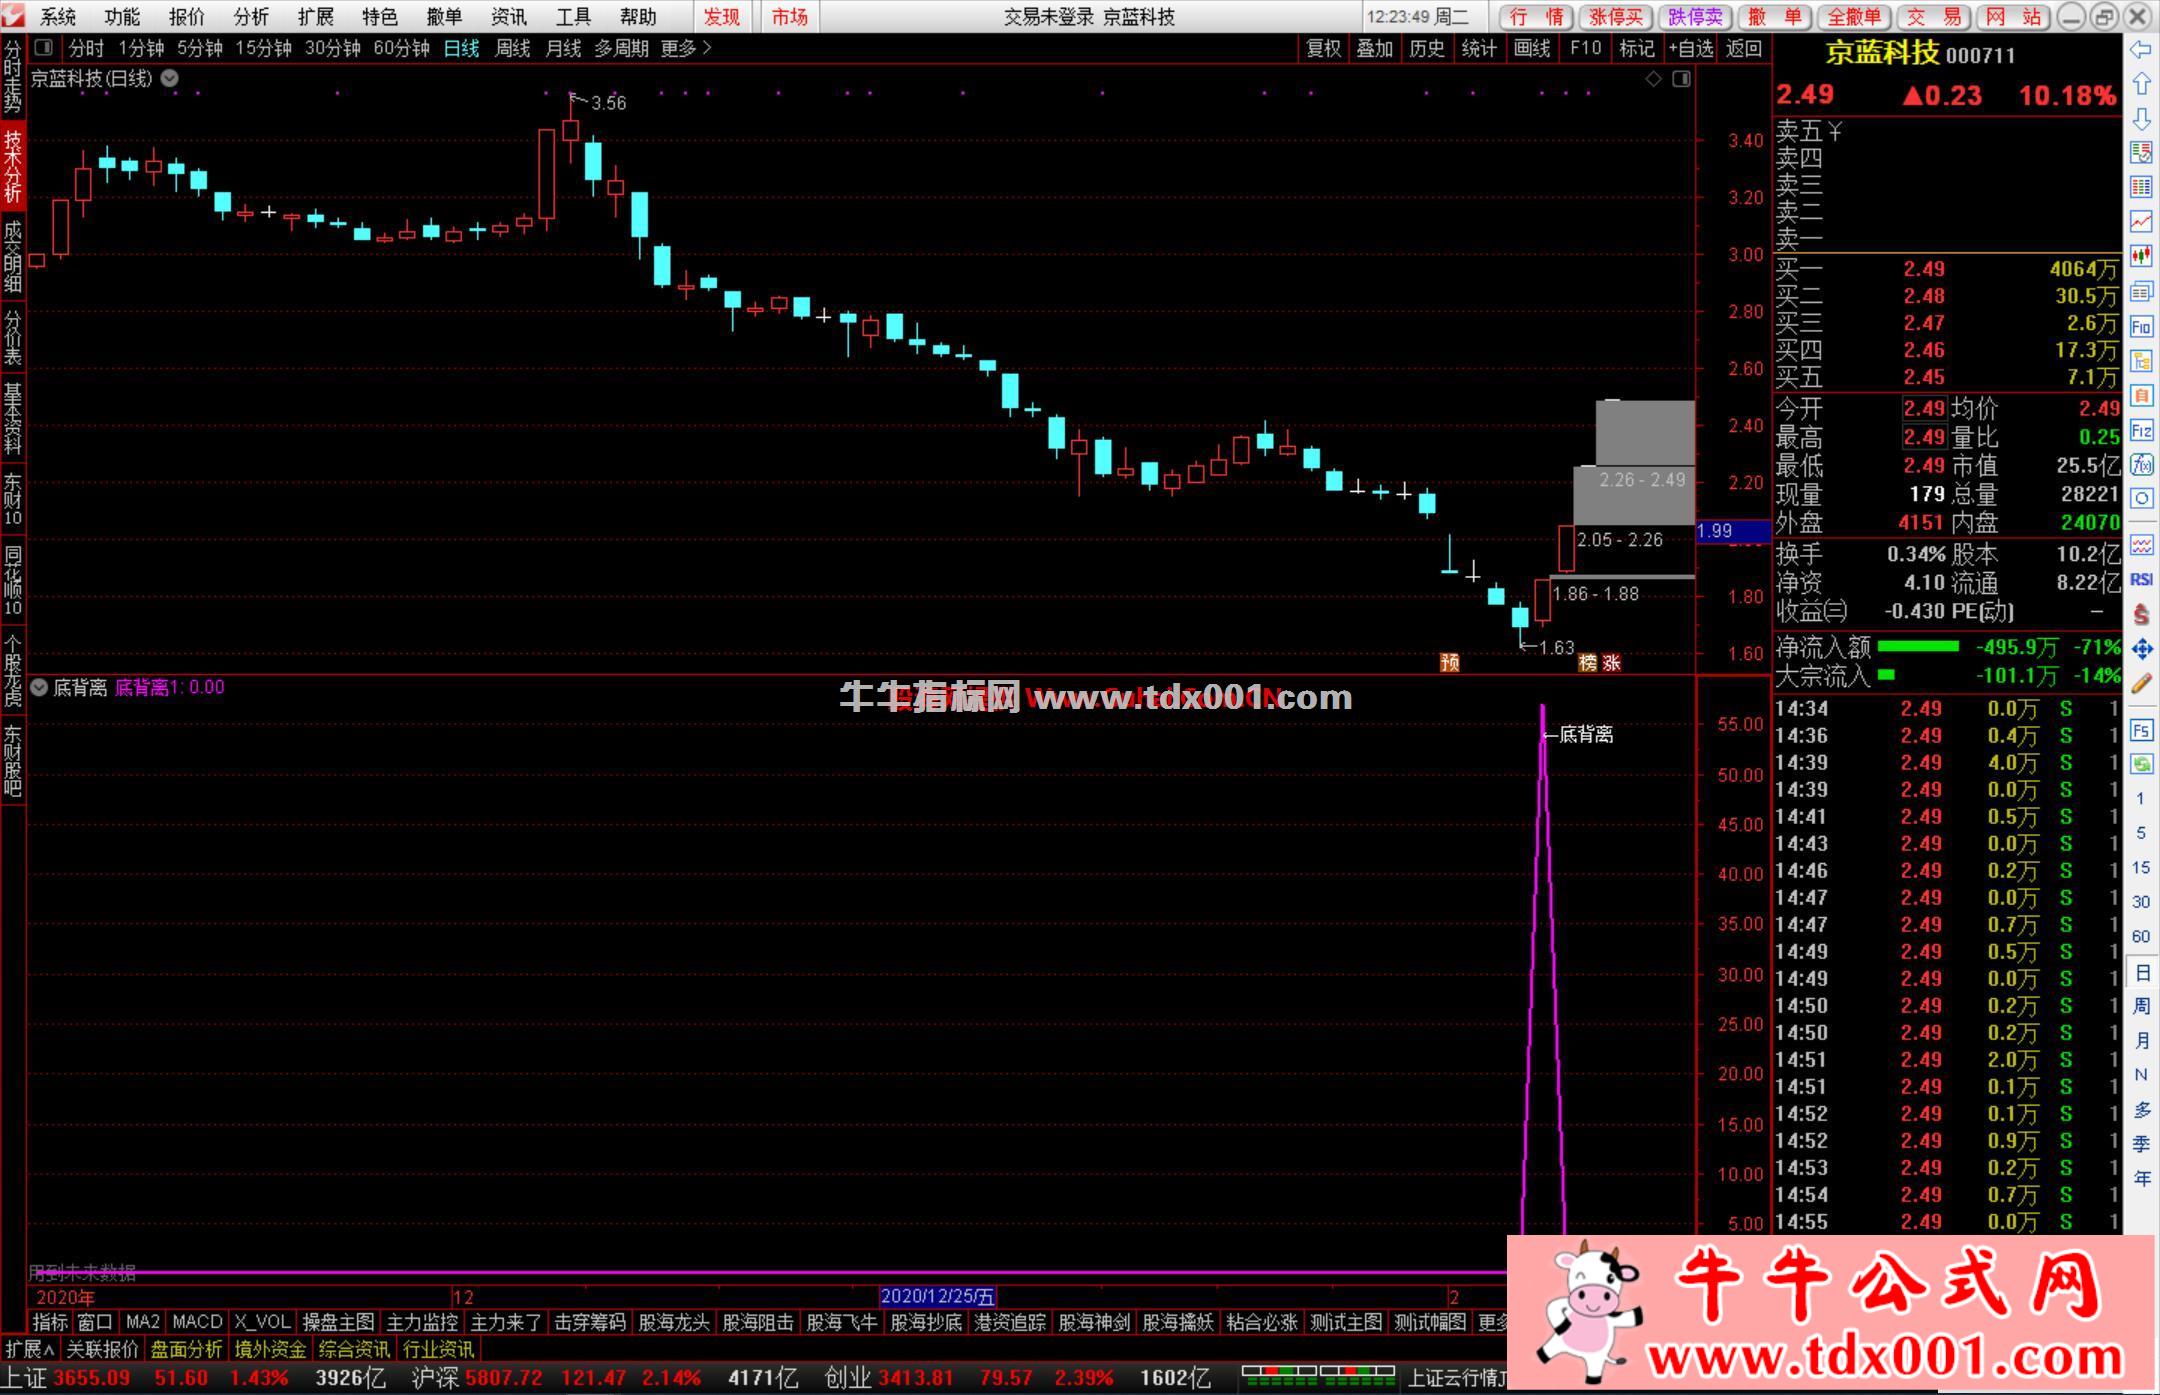Click the wave lines indicator icon
The image size is (2160, 1395).
2141,545
